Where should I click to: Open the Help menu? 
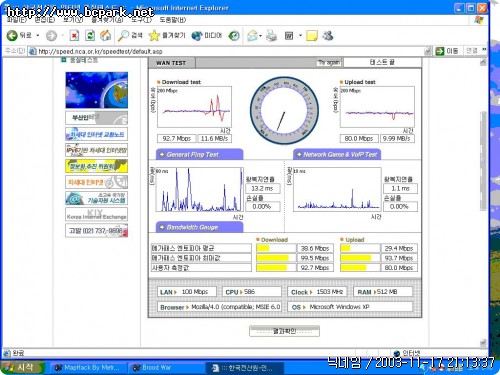[172, 20]
